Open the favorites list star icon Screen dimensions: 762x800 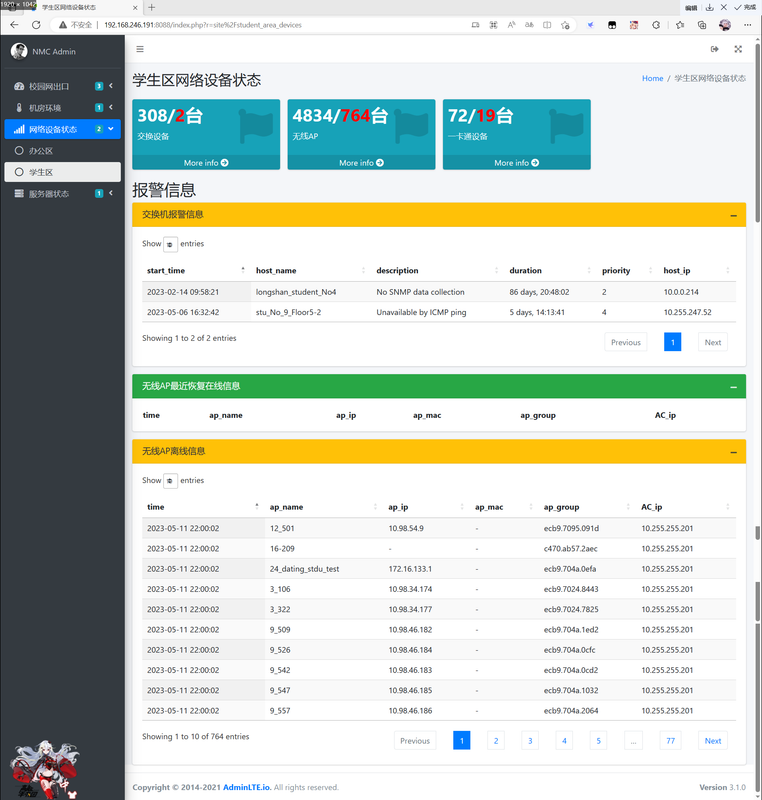[x=680, y=24]
